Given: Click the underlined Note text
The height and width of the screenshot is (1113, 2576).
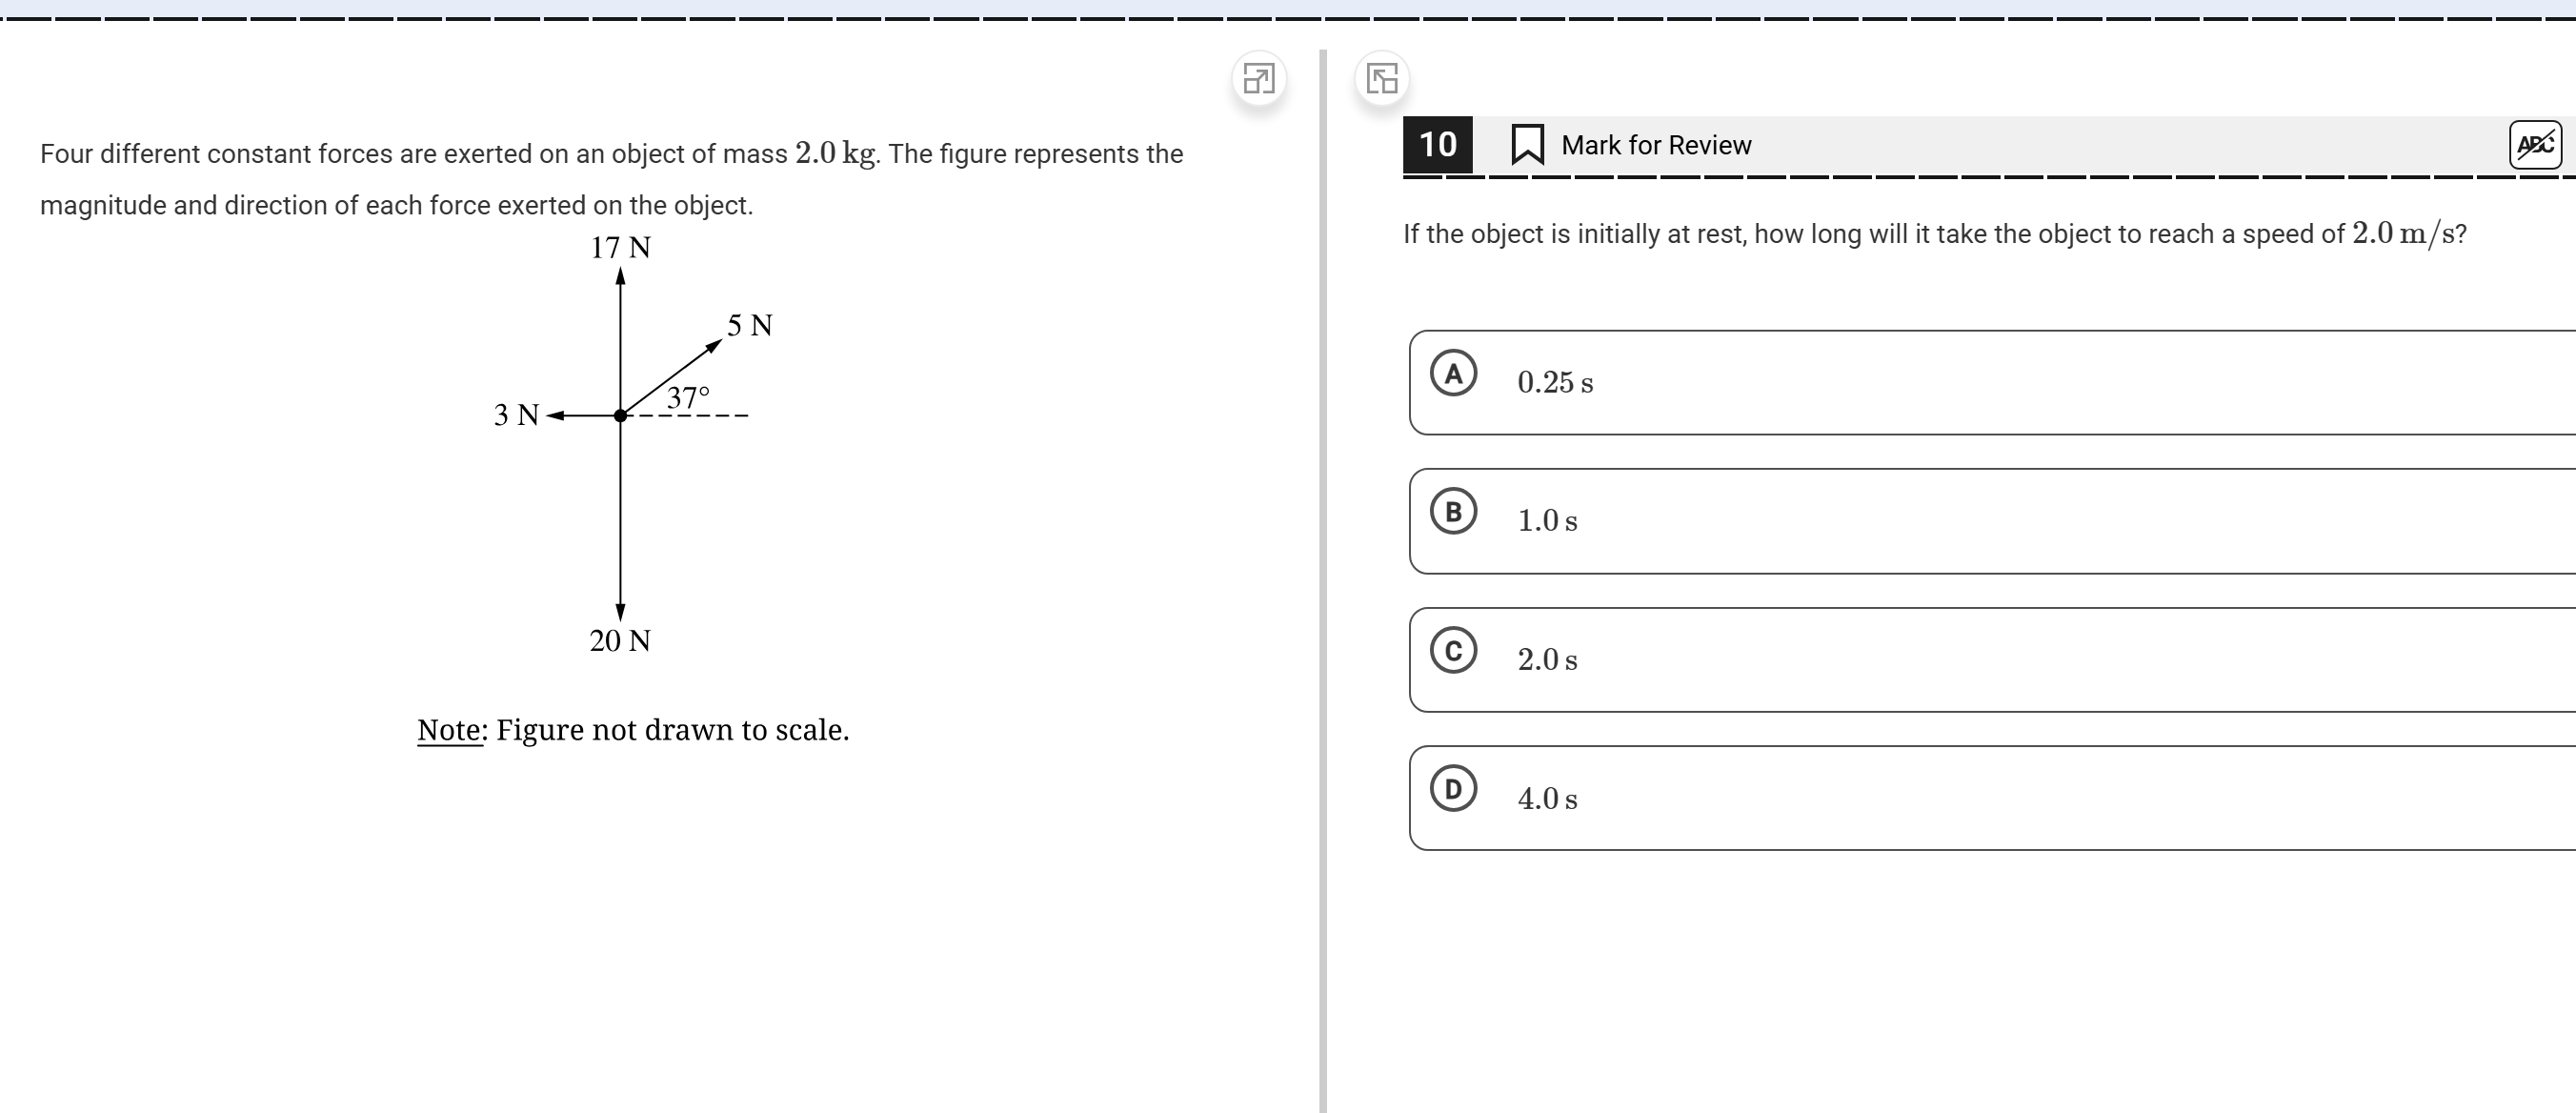Looking at the screenshot, I should (x=449, y=730).
